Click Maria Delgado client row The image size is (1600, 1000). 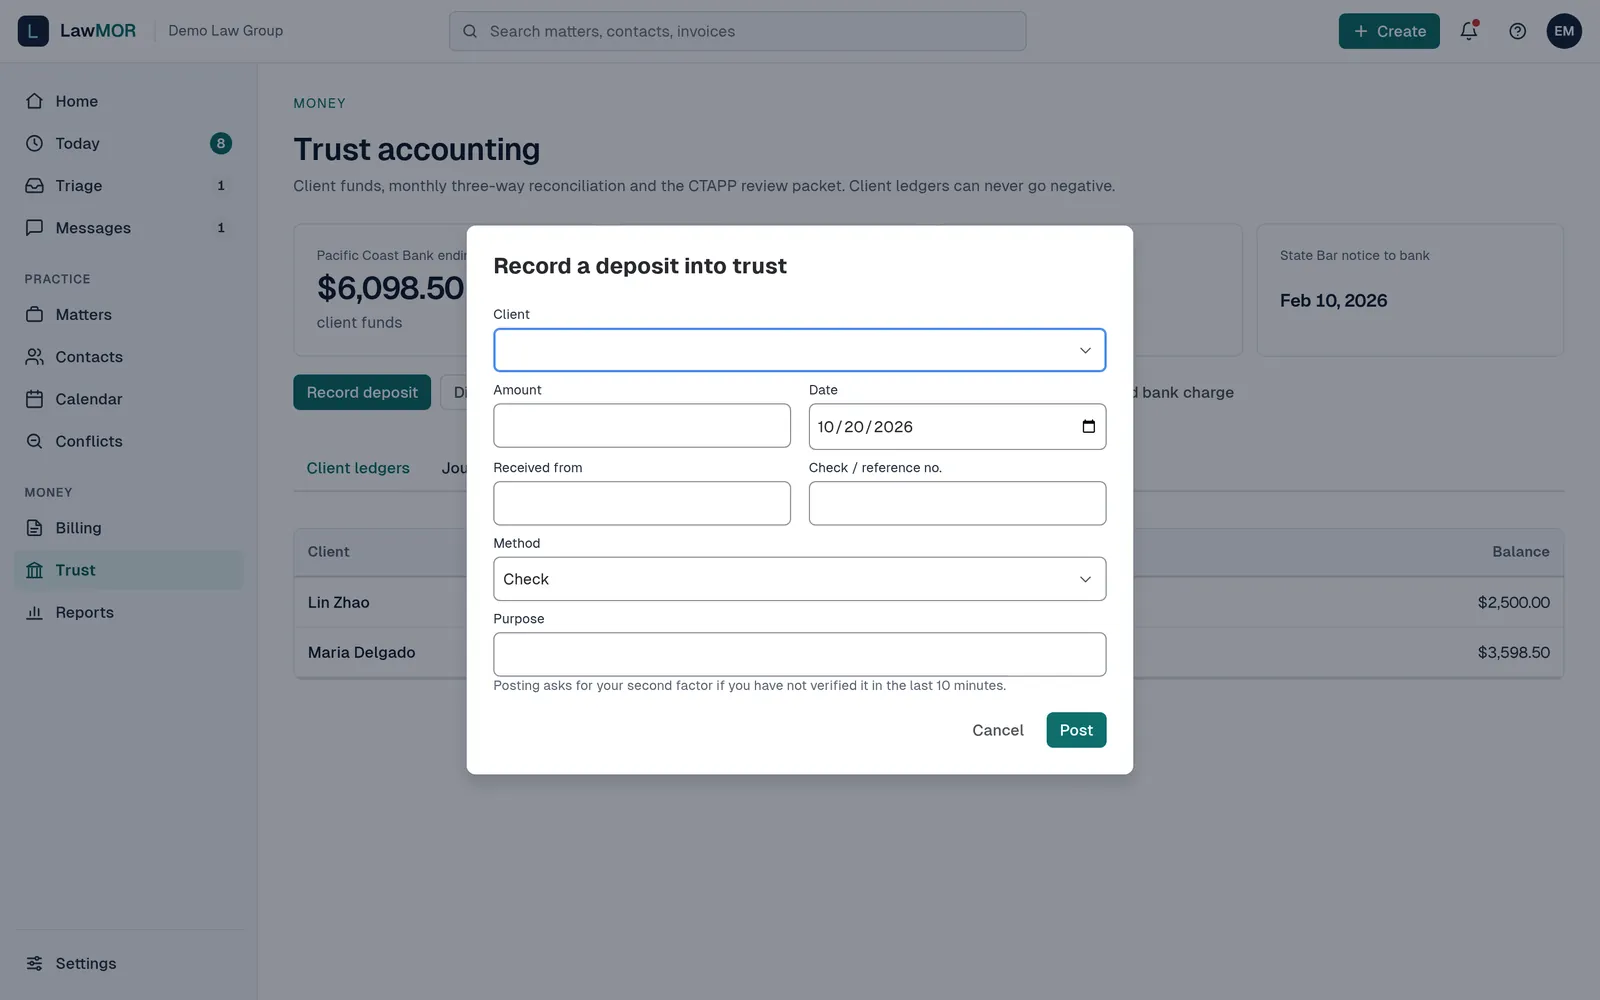928,652
